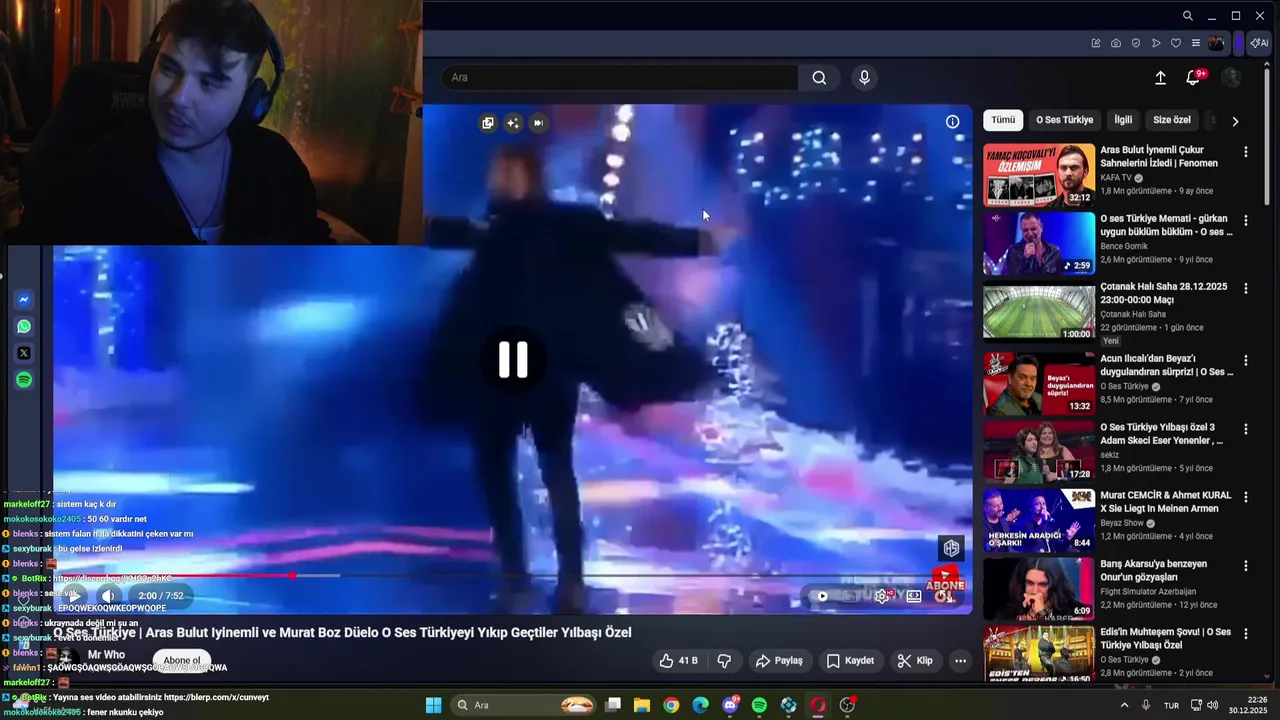Screen dimensions: 1280x720
Task: Open volume control in system tray
Action: pyautogui.click(x=1212, y=705)
